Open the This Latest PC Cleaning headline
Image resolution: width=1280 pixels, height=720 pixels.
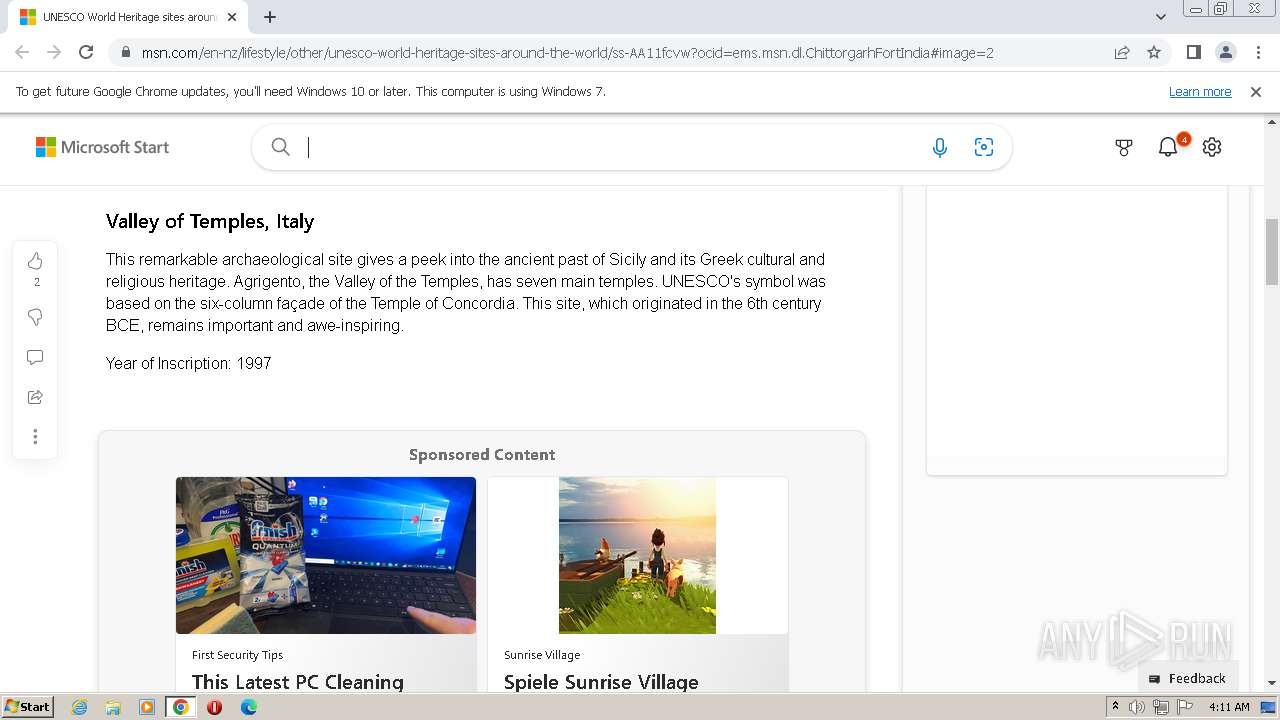click(298, 682)
